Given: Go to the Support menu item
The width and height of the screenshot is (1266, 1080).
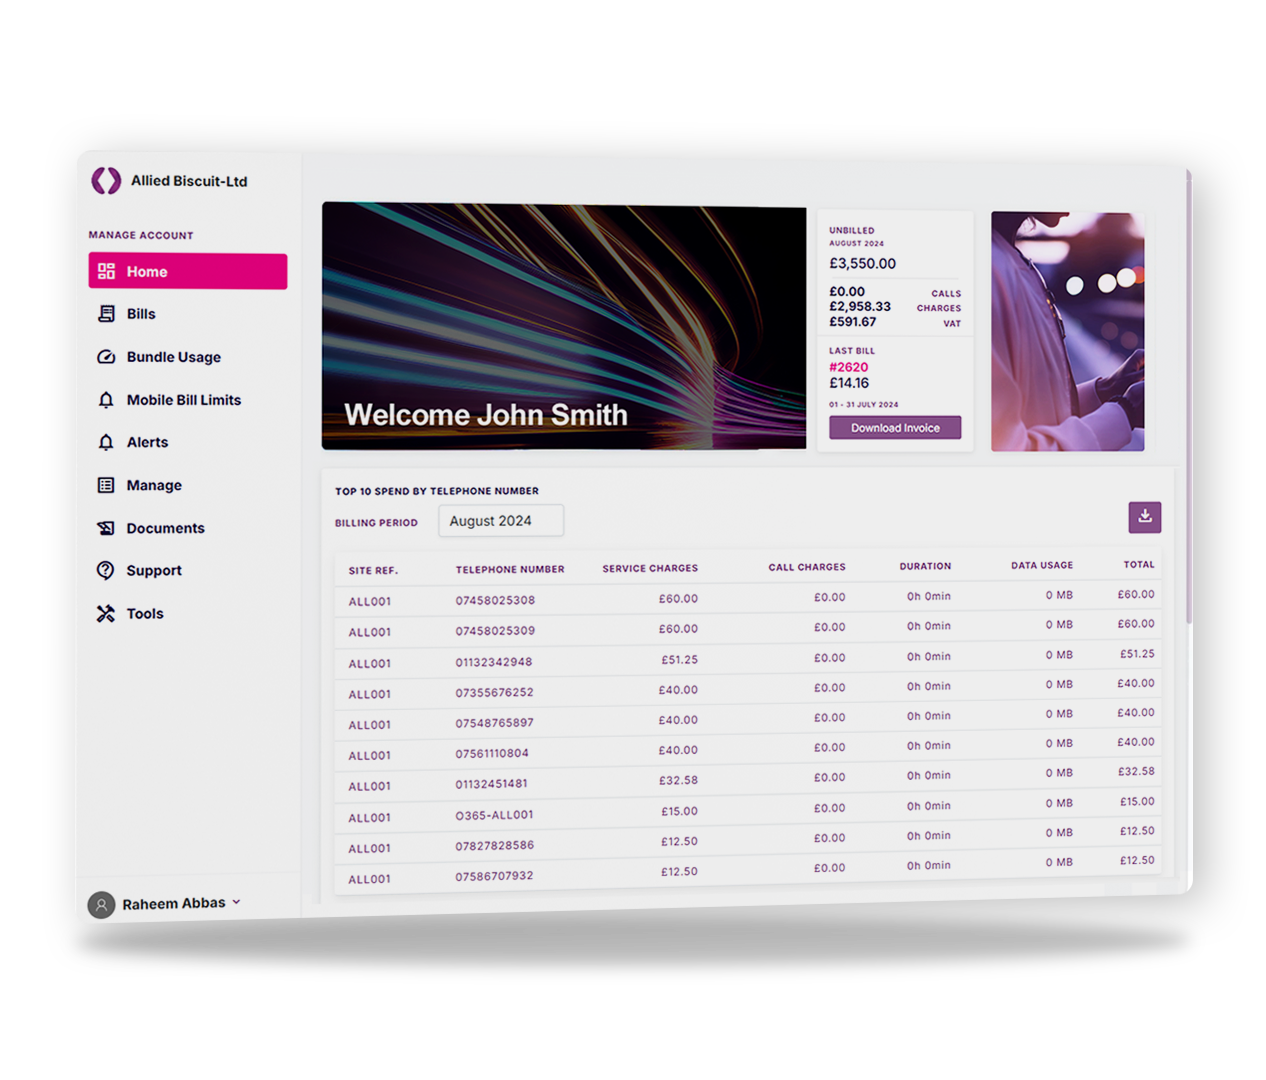Looking at the screenshot, I should click(x=154, y=570).
